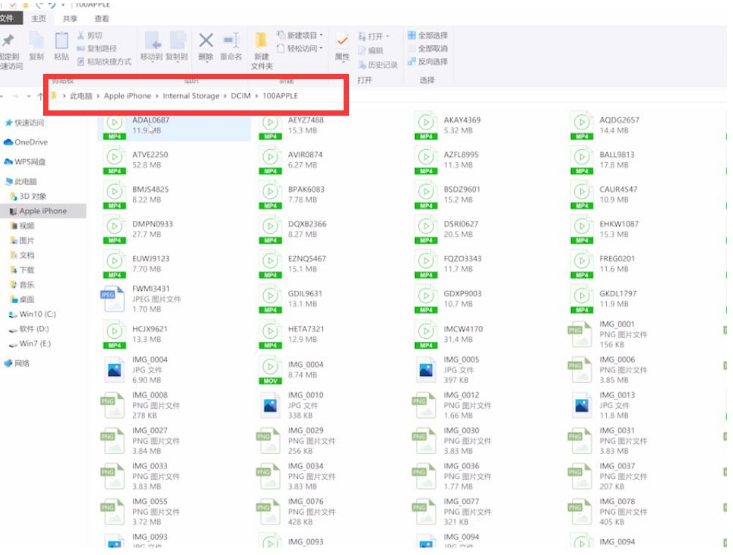733x555 pixels.
Task: Click DCIM in the address breadcrumb
Action: (241, 96)
